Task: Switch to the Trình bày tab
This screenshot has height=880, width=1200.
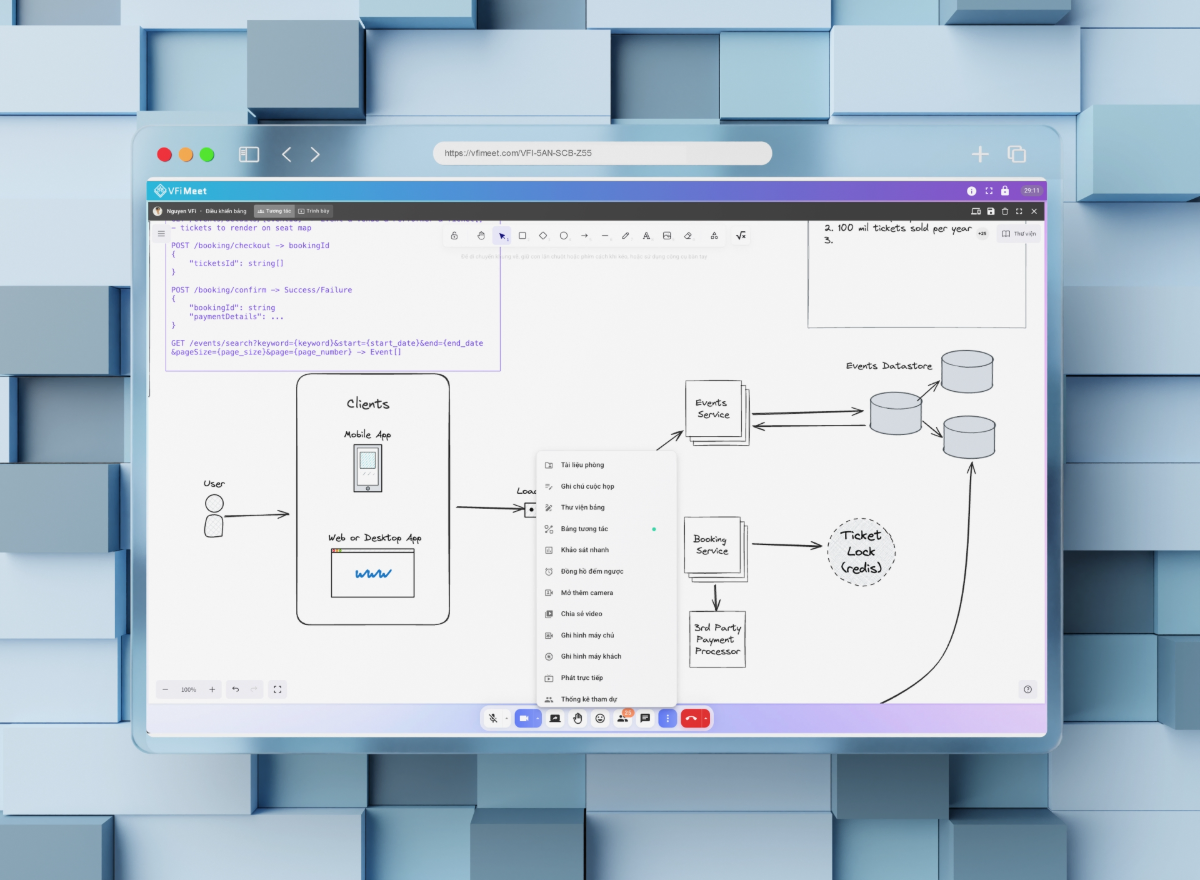Action: coord(313,210)
